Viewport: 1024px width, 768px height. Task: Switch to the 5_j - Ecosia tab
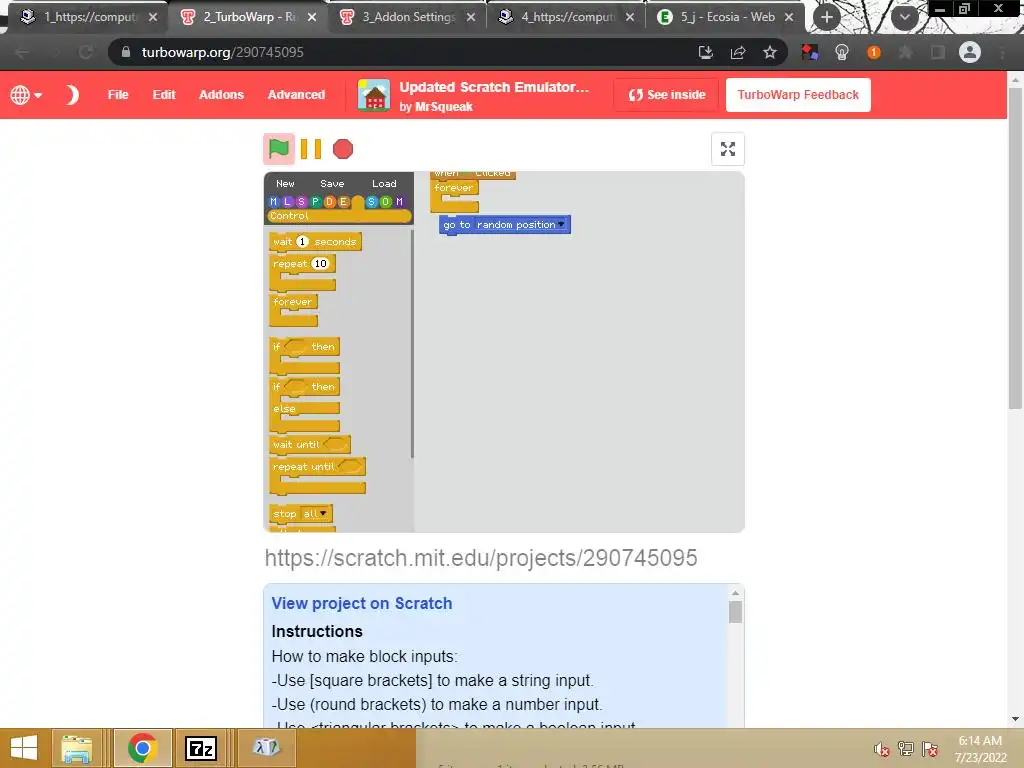(x=727, y=17)
